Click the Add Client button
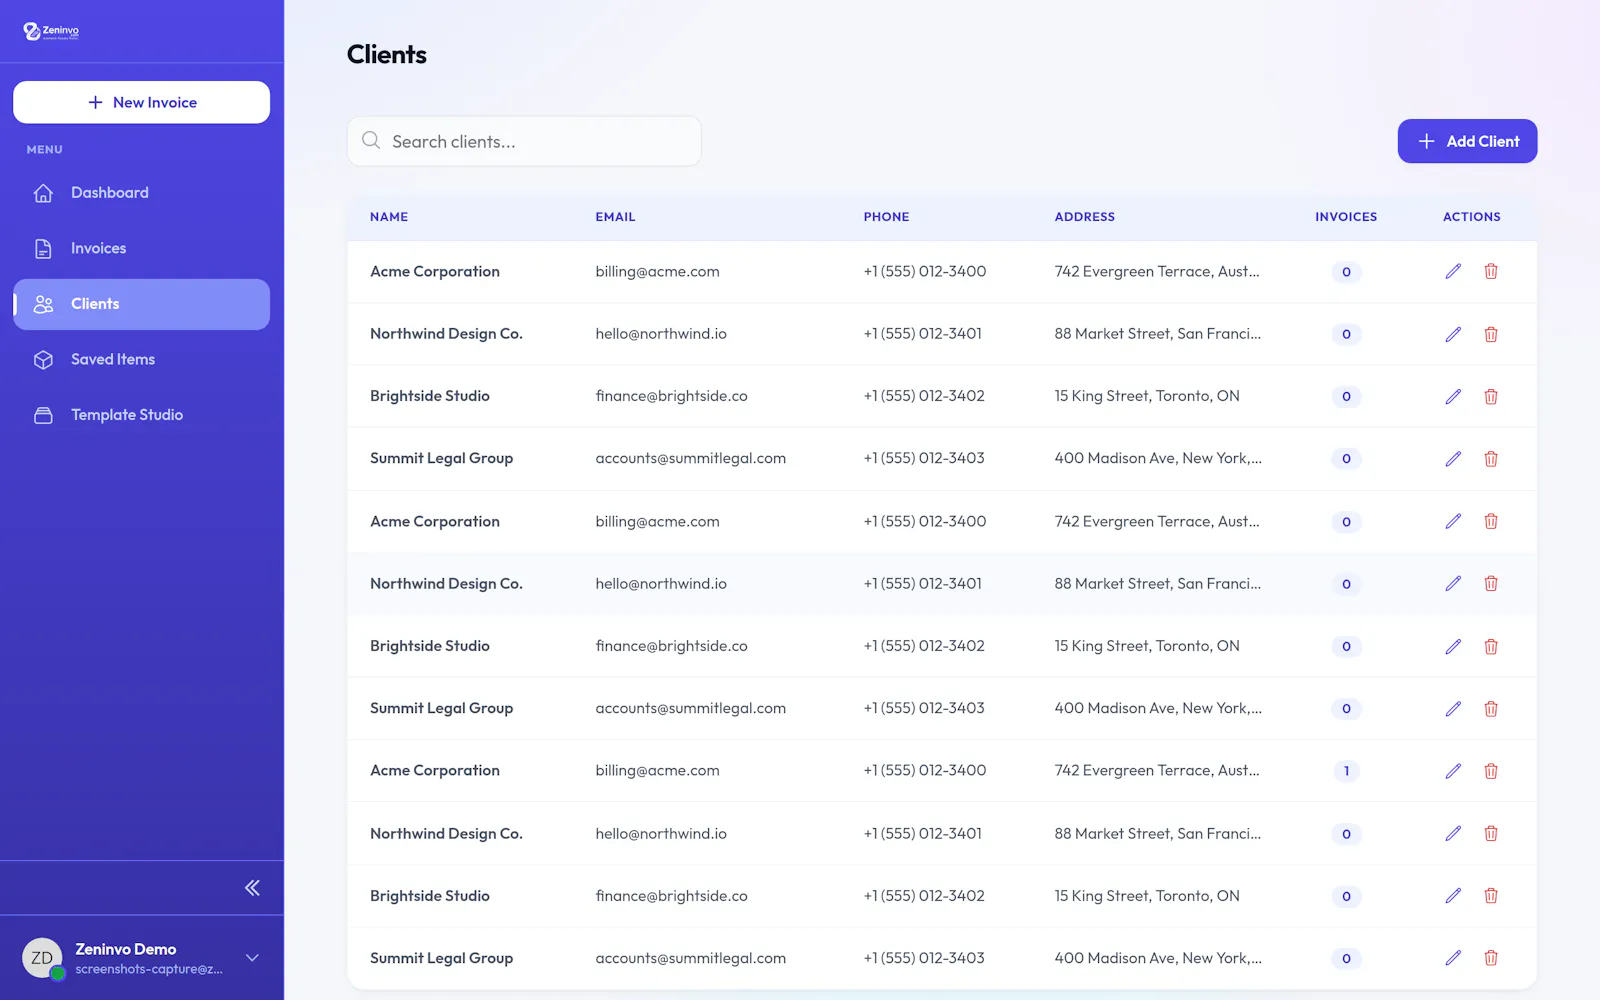Viewport: 1600px width, 1000px height. 1467,141
